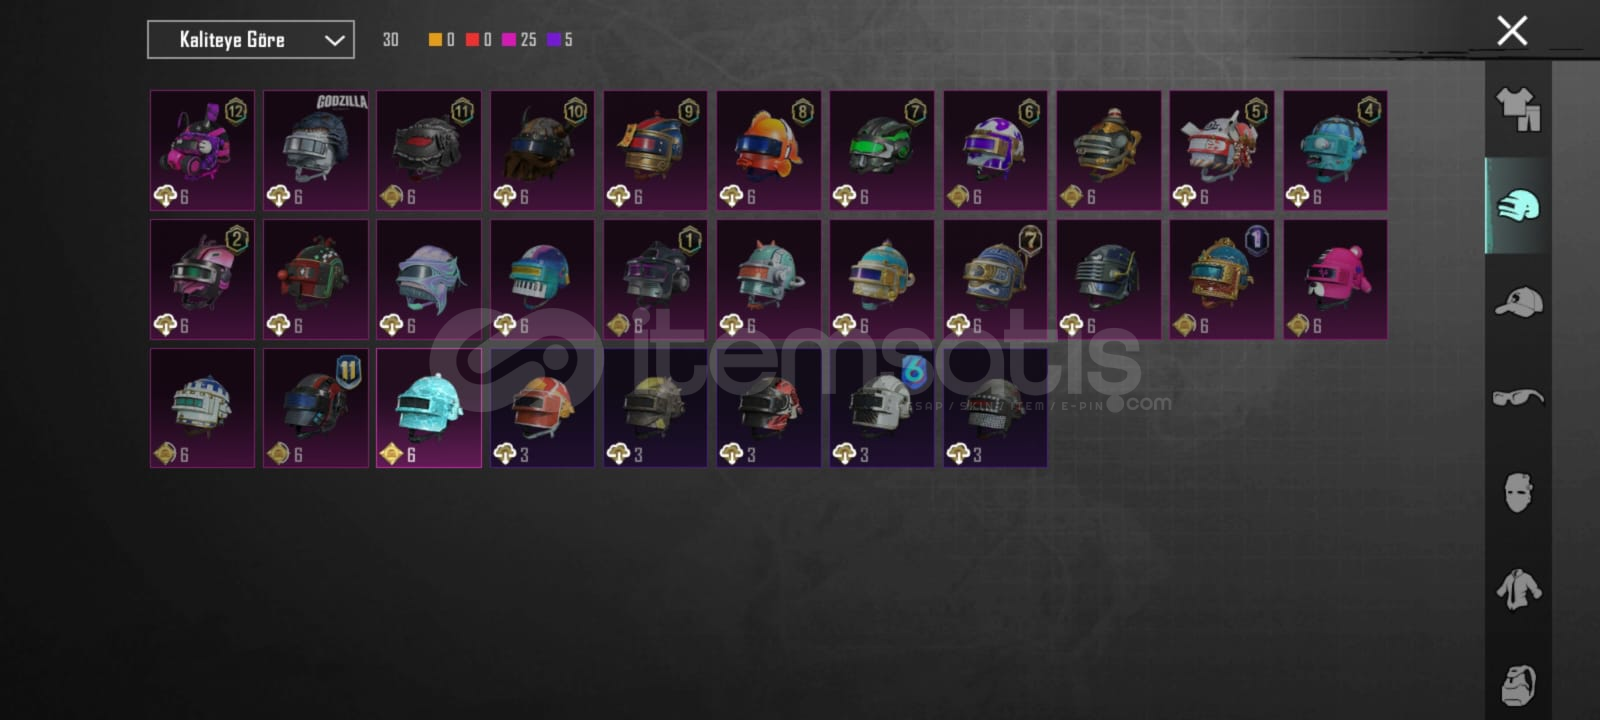The height and width of the screenshot is (720, 1600).
Task: Select the piano keyboard helmet skin
Action: 542,279
